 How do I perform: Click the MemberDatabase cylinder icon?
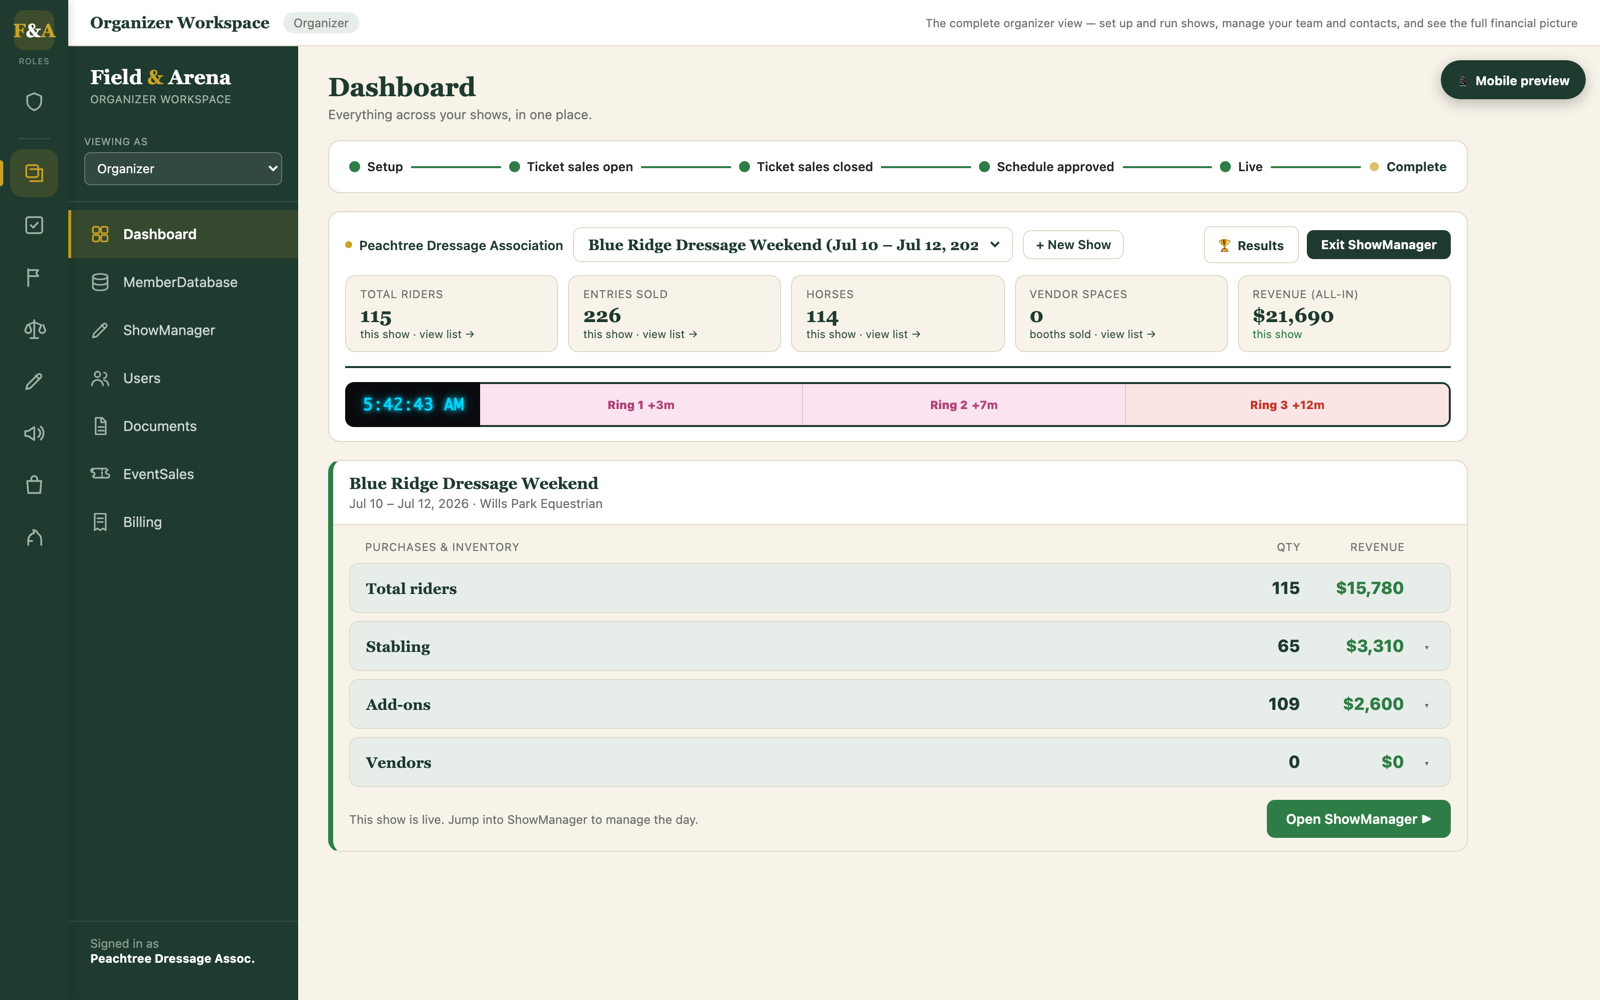pyautogui.click(x=100, y=282)
